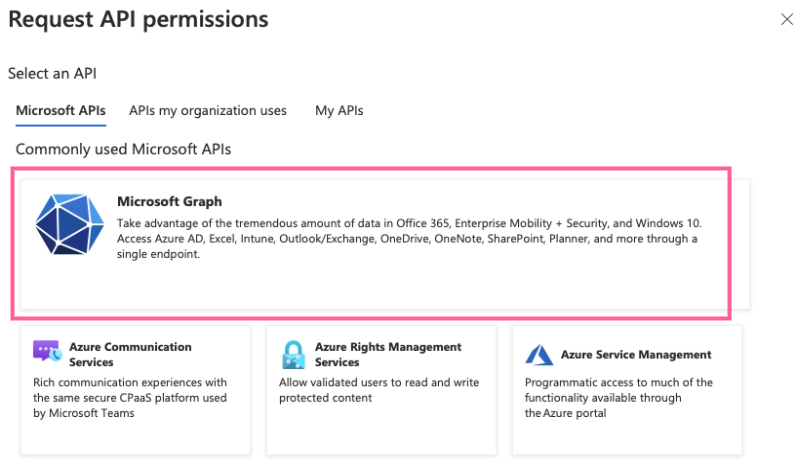The width and height of the screenshot is (797, 463).
Task: Click blank space below Microsoft Graph description
Action: point(400,285)
